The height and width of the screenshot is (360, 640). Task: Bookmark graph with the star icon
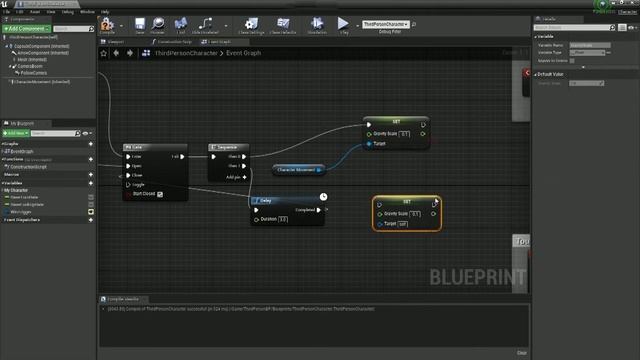104,53
